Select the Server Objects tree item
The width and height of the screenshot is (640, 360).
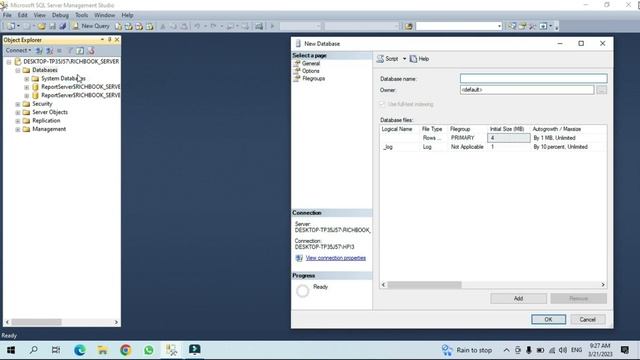(50, 112)
